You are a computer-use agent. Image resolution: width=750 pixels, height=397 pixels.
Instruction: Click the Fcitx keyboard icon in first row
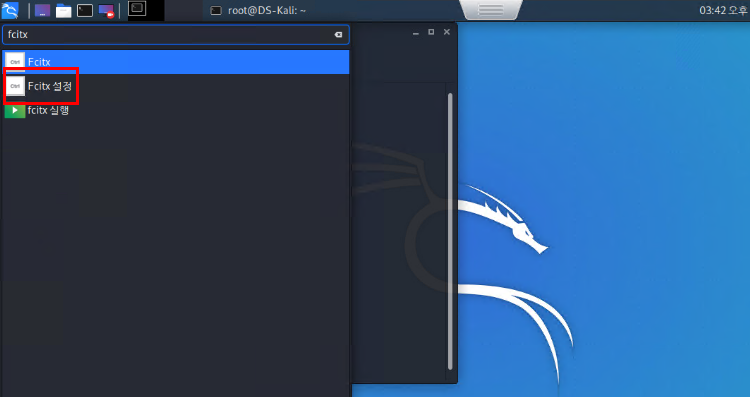coord(15,62)
